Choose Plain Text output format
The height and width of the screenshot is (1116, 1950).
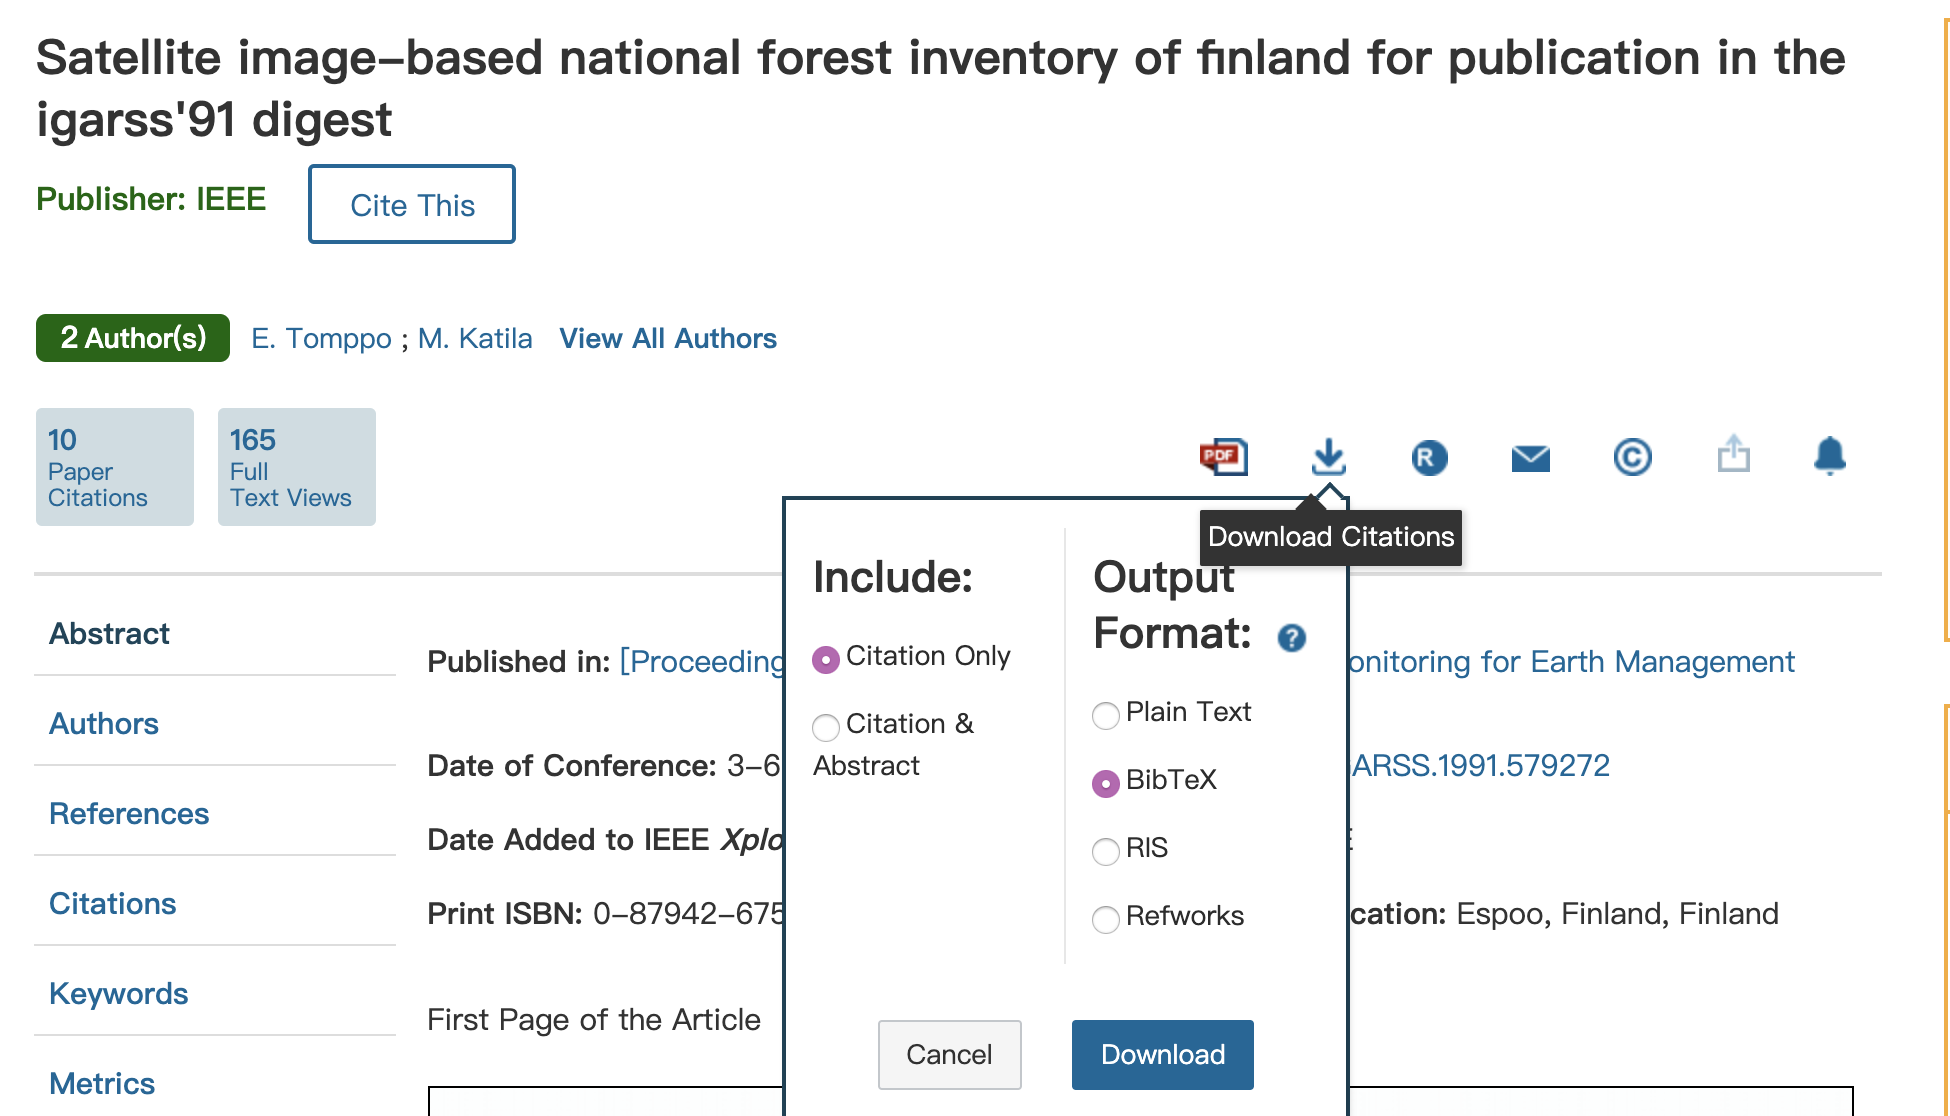click(1106, 716)
